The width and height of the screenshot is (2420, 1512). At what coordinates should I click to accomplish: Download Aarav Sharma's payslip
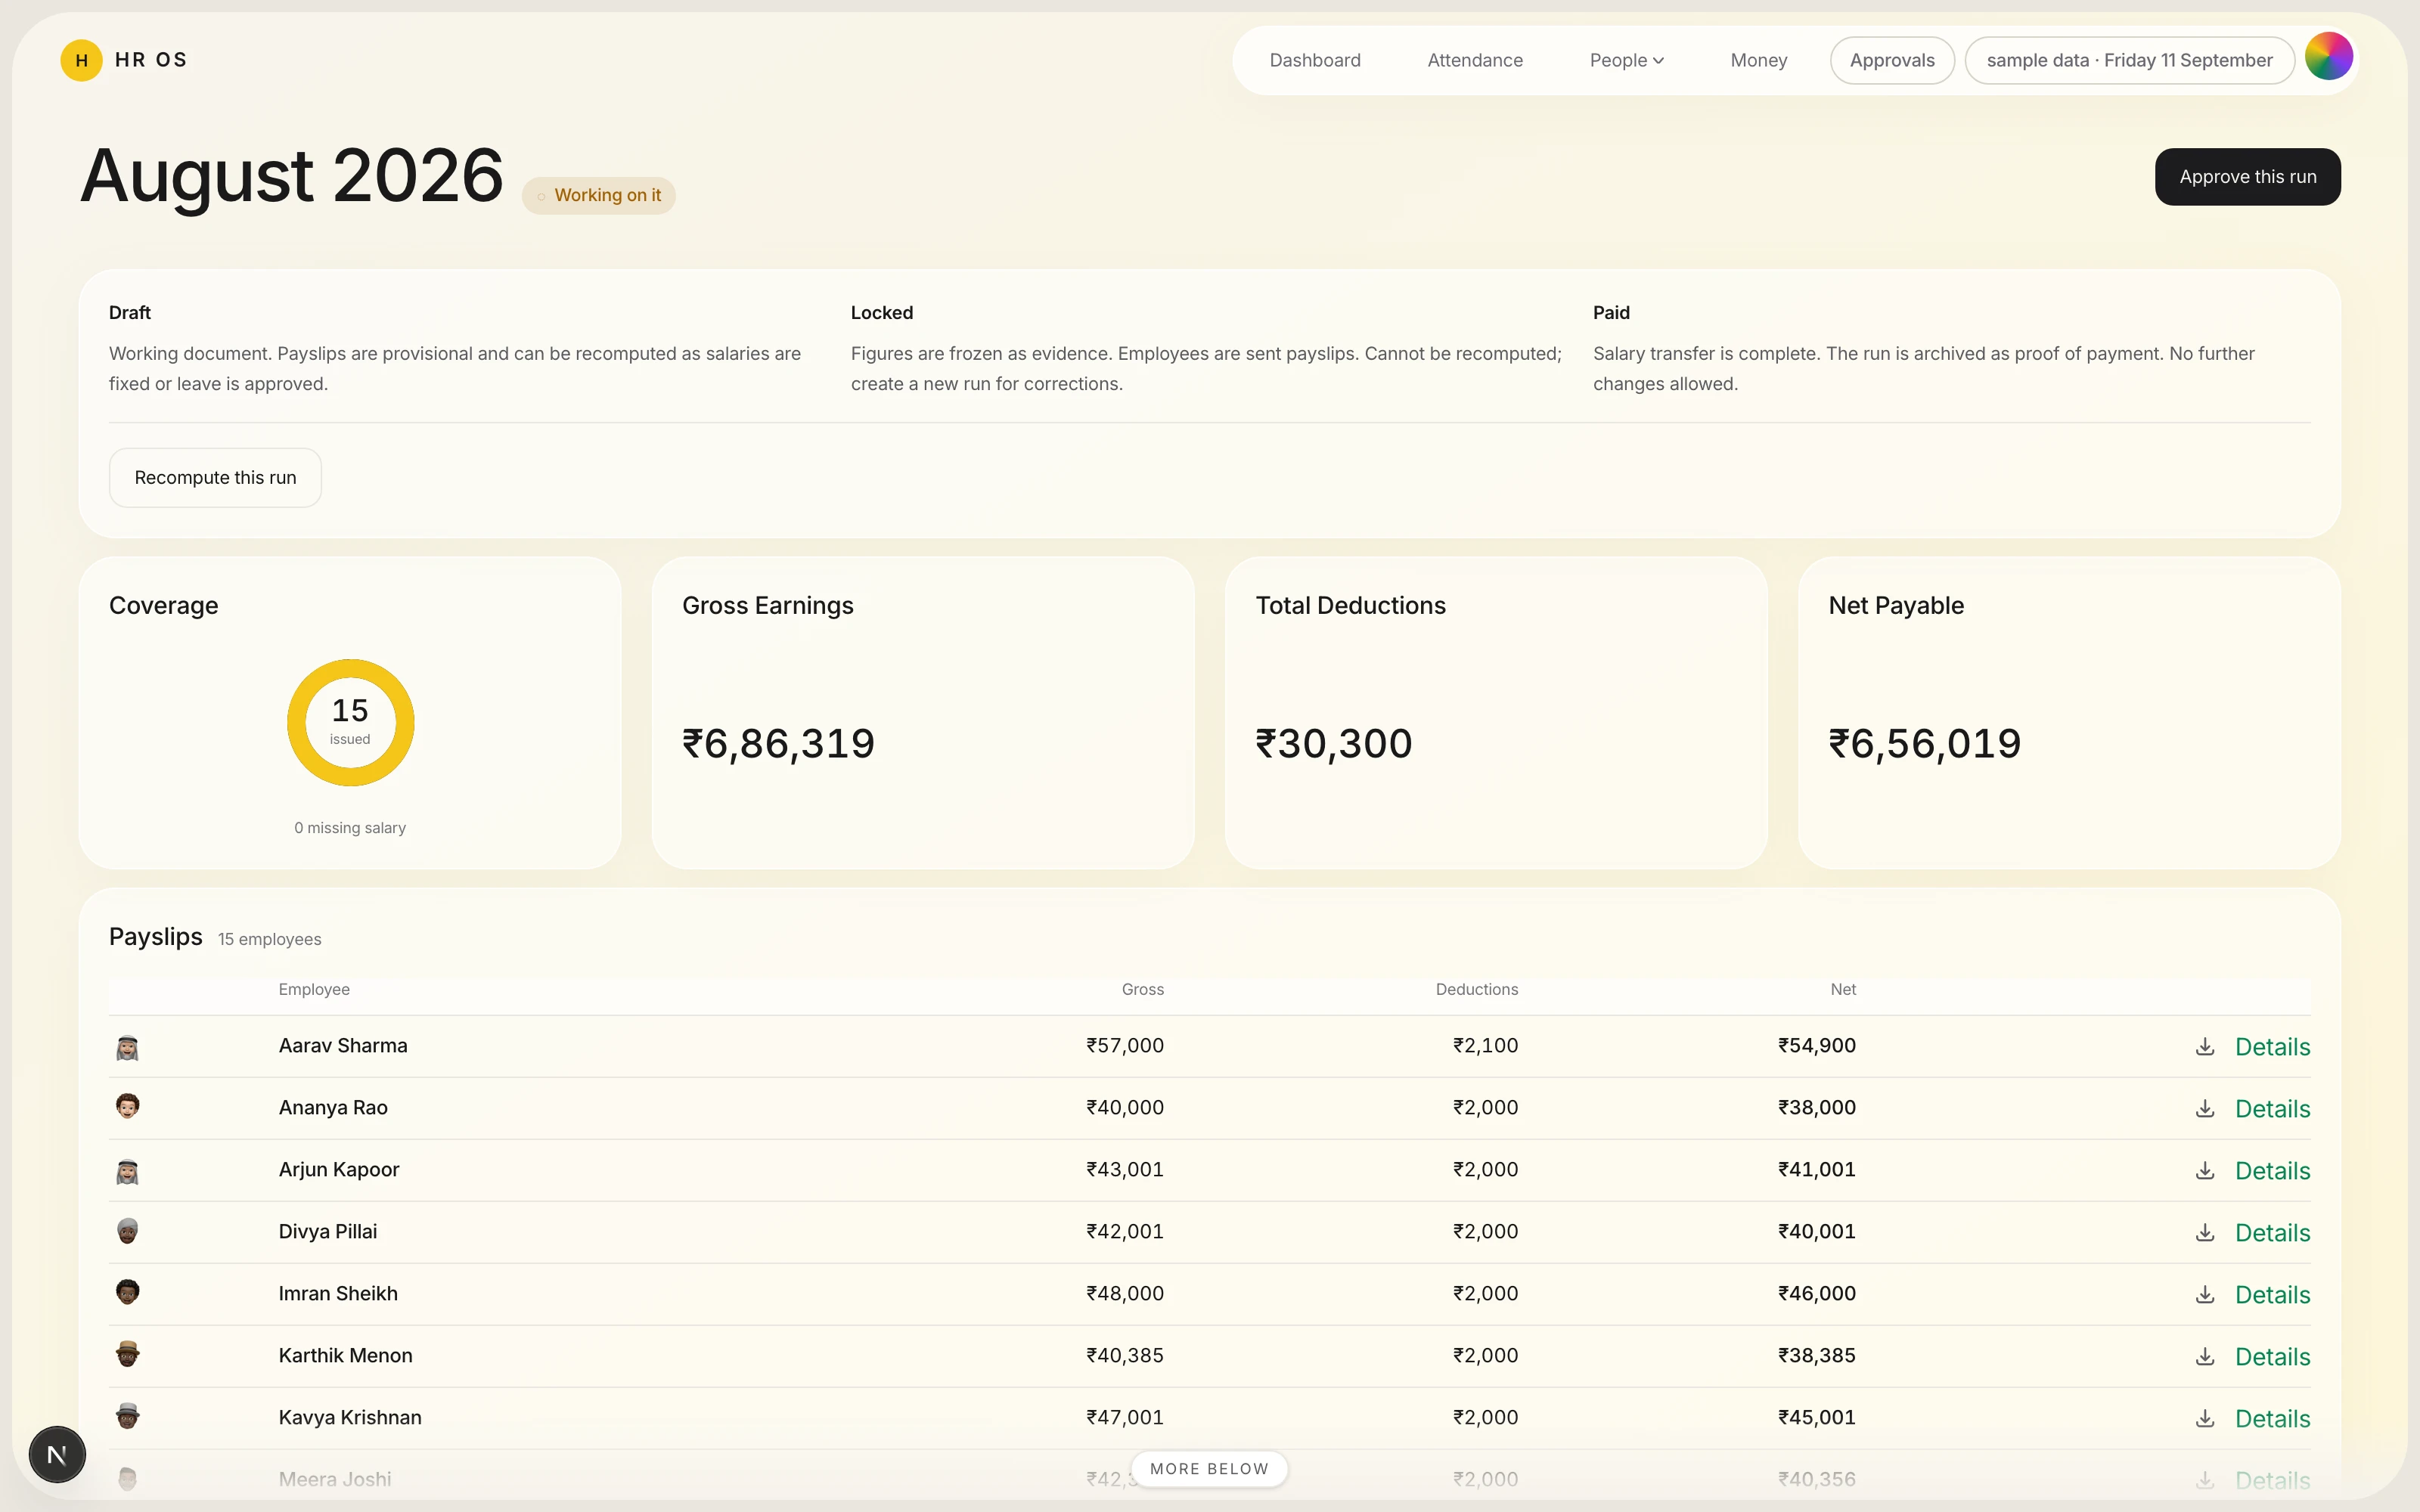(2204, 1047)
